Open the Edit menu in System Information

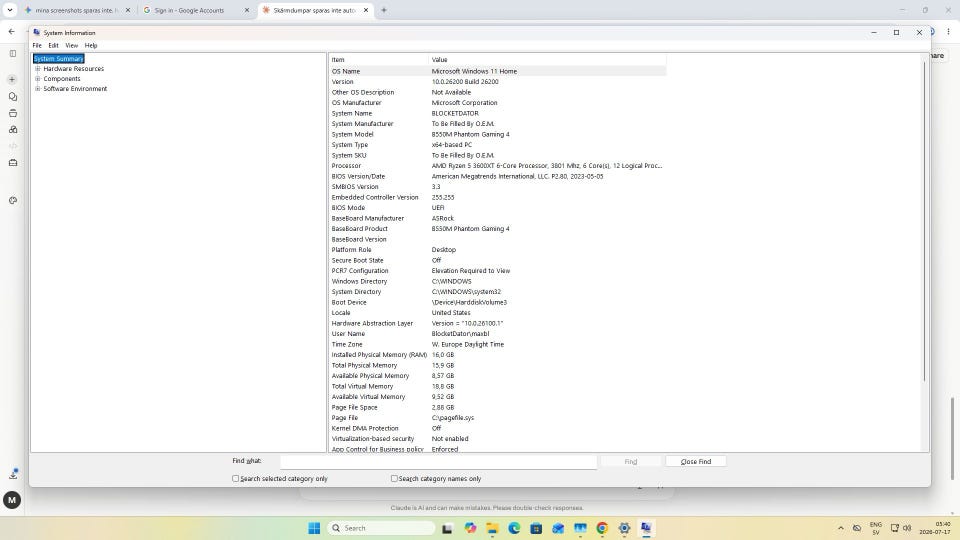53,45
